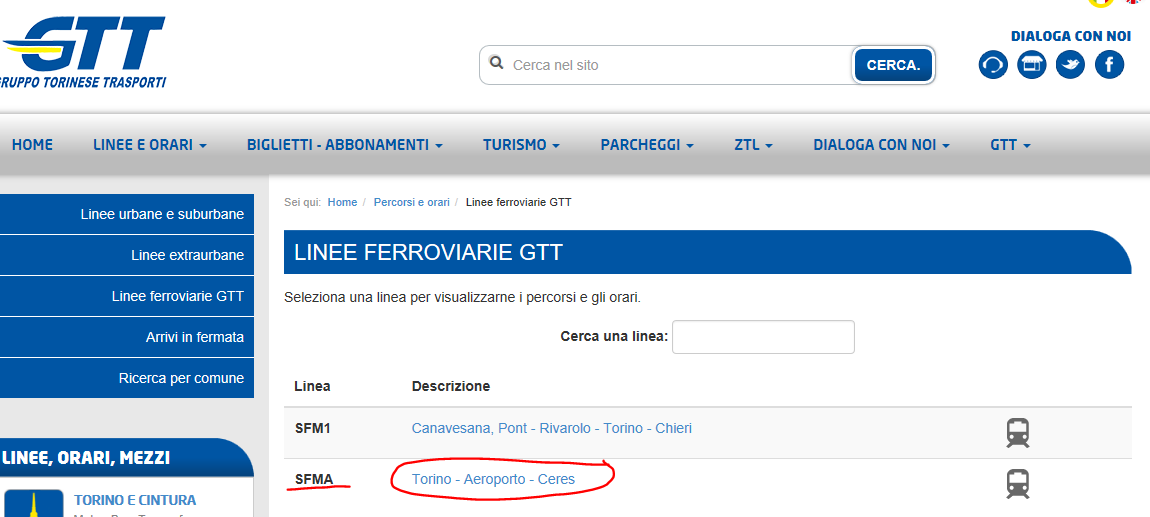Click the headset customer service icon
The width and height of the screenshot is (1150, 517).
click(992, 65)
